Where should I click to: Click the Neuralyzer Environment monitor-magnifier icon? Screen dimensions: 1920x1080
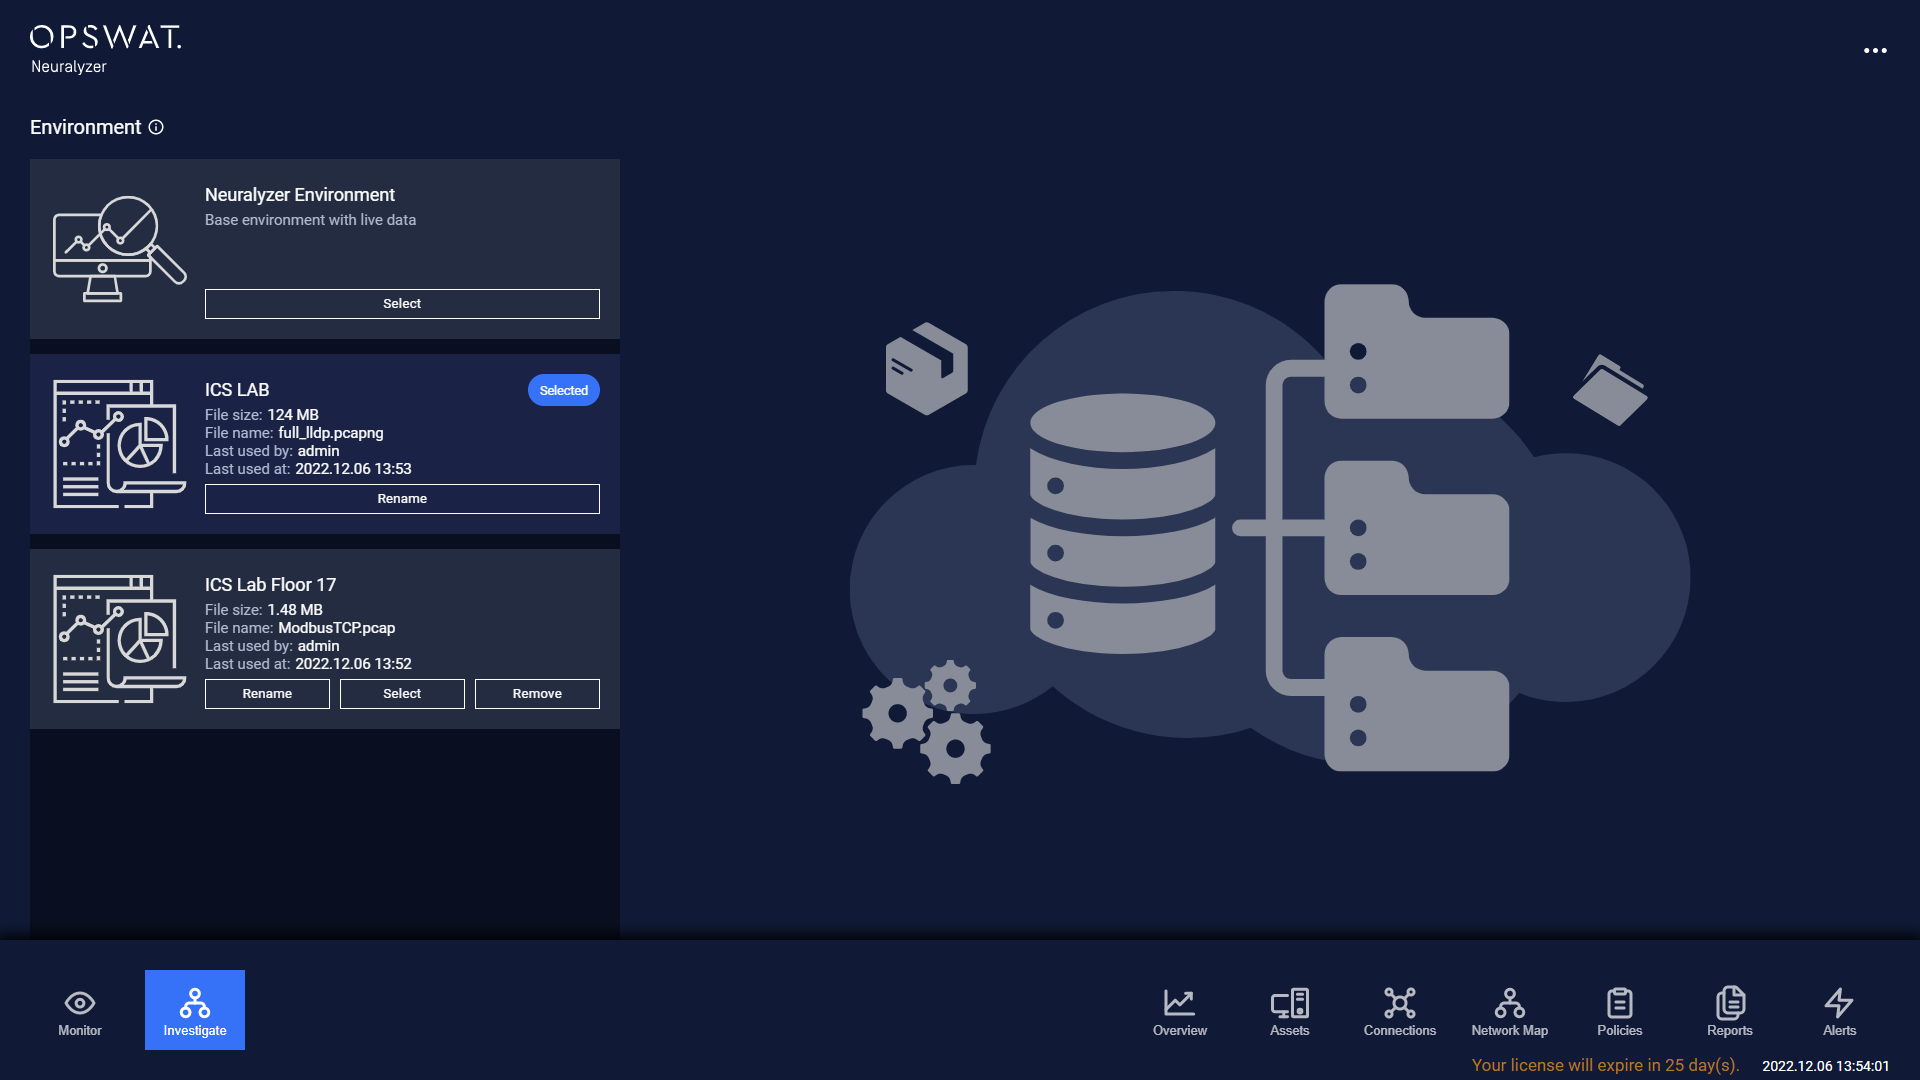pyautogui.click(x=119, y=249)
